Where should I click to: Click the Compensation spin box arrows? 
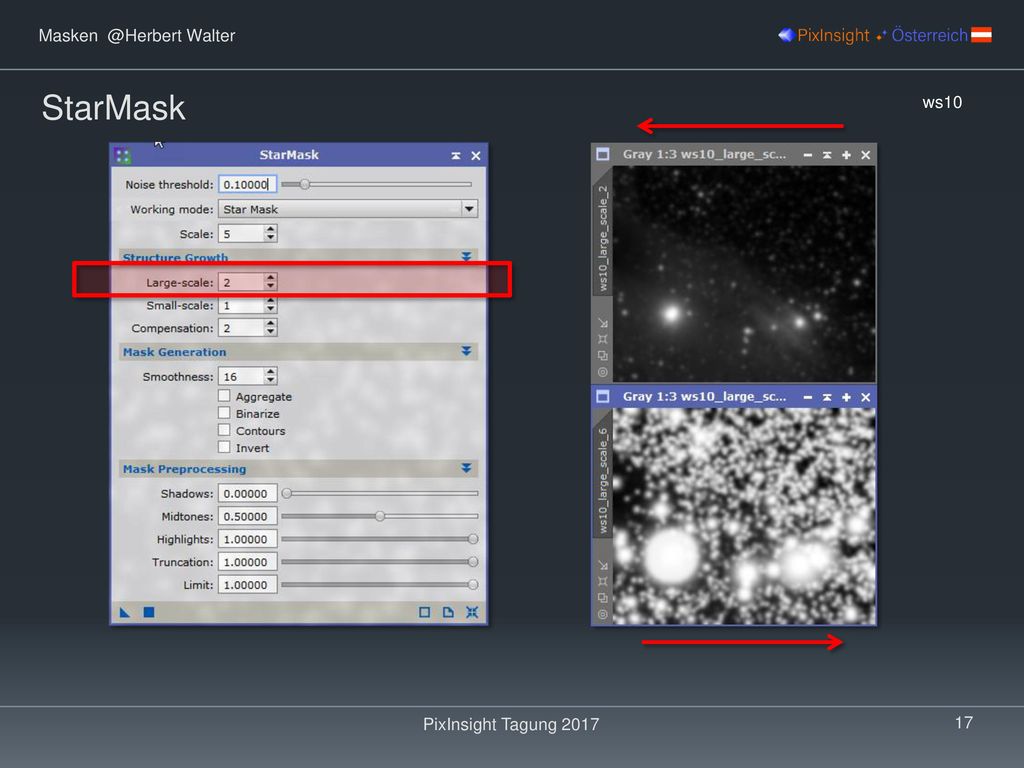coord(270,328)
